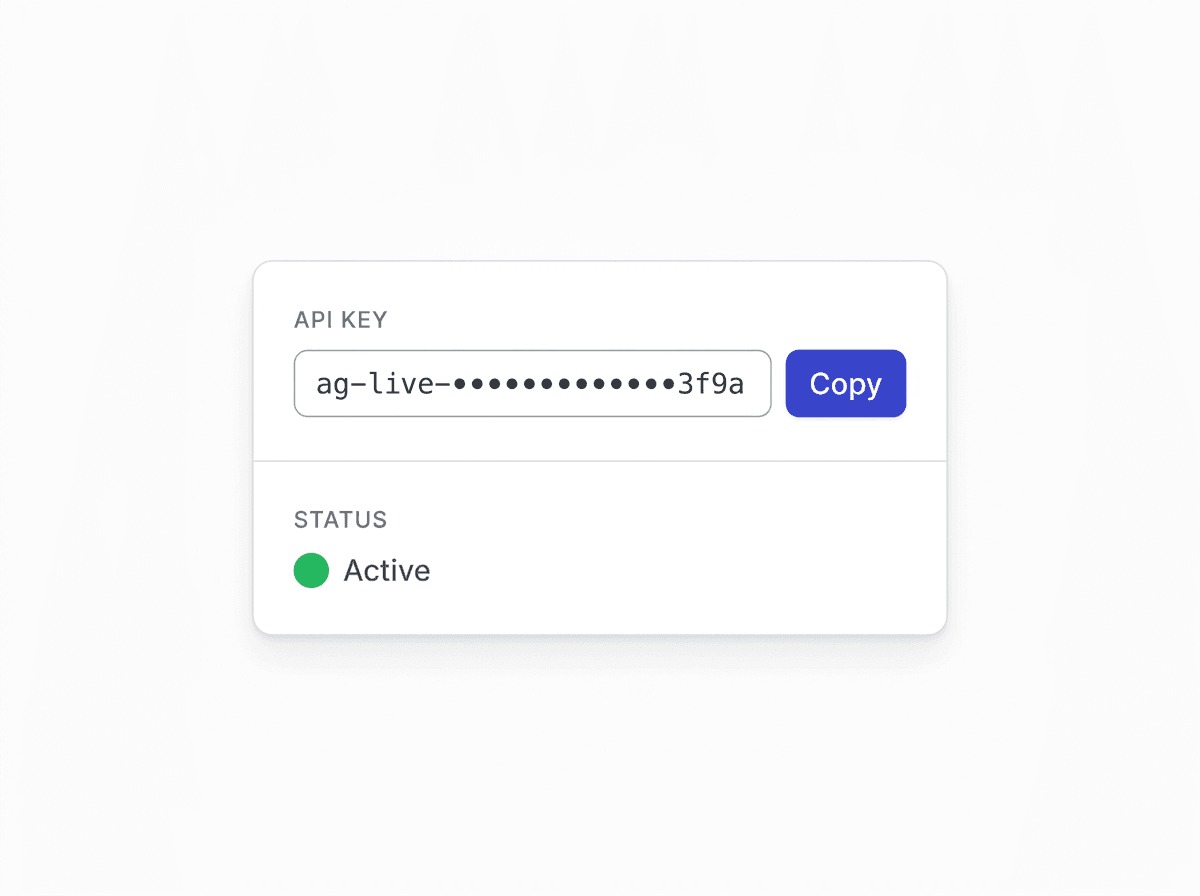1200x896 pixels.
Task: Click the "Active" status text
Action: 387,571
